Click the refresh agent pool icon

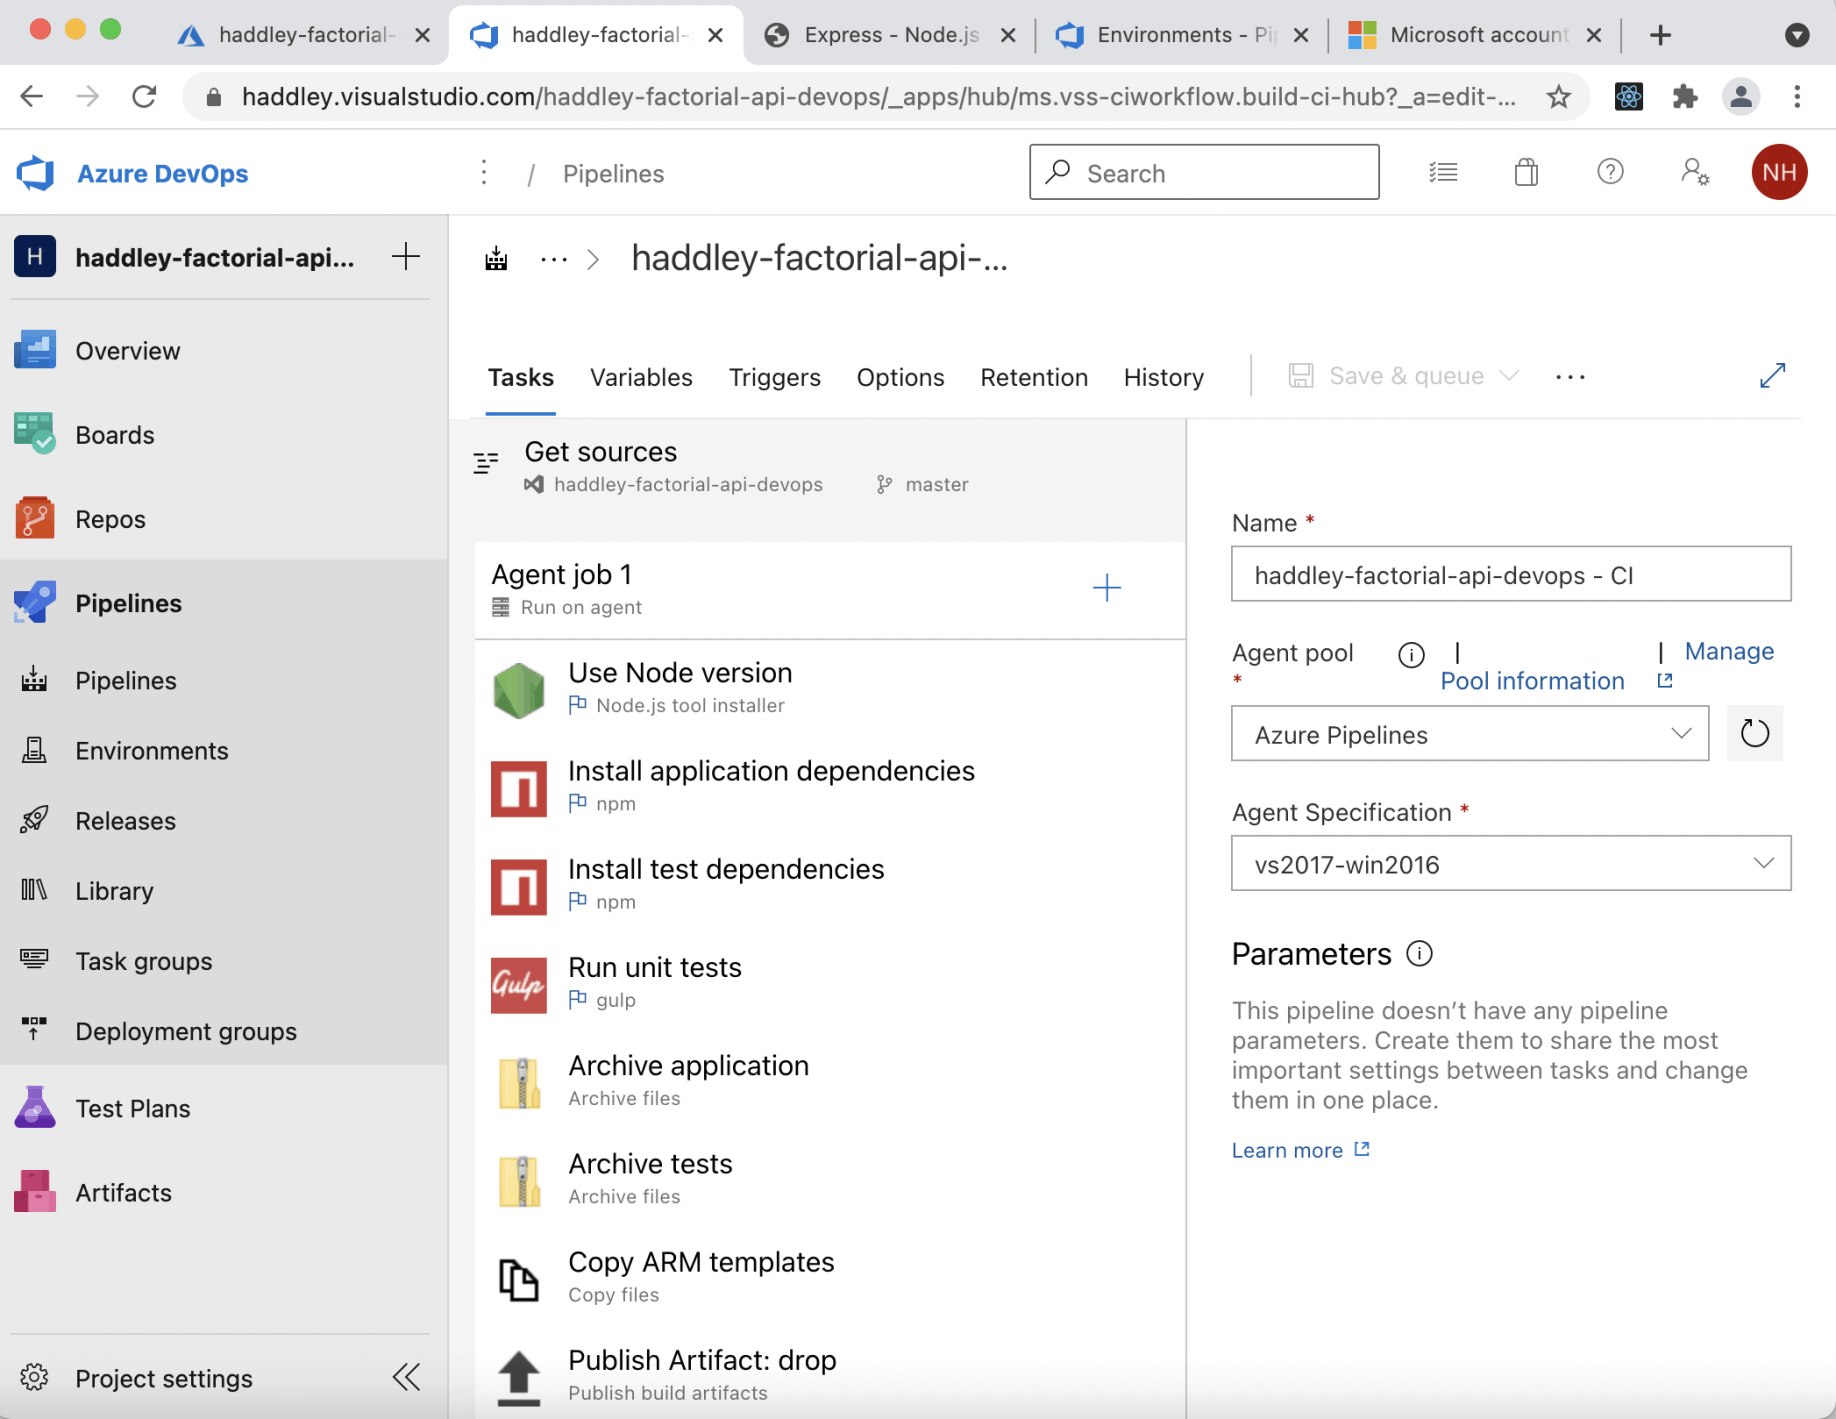point(1754,734)
